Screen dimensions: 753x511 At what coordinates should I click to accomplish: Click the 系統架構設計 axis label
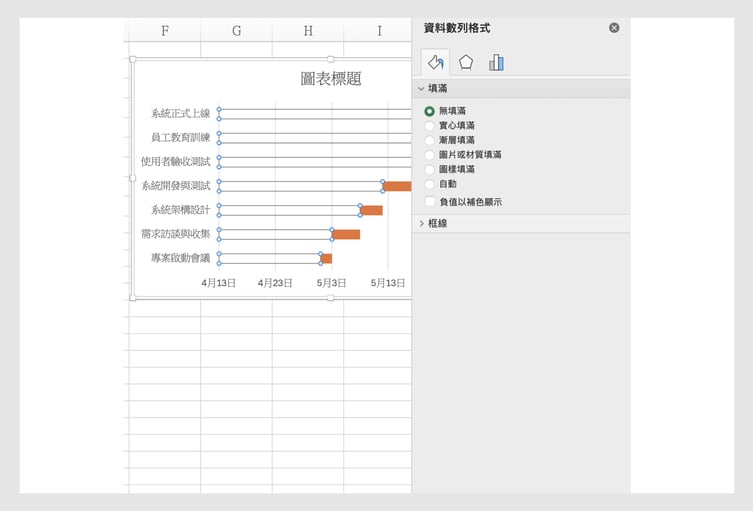pyautogui.click(x=181, y=210)
